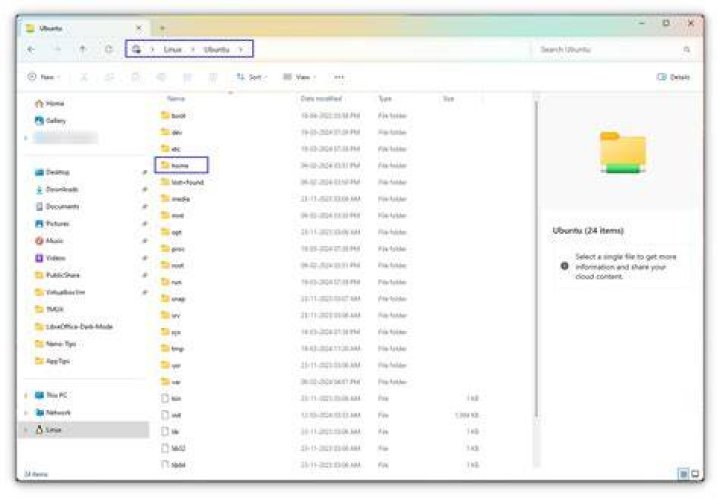Open the Sort options dropdown

(x=252, y=77)
